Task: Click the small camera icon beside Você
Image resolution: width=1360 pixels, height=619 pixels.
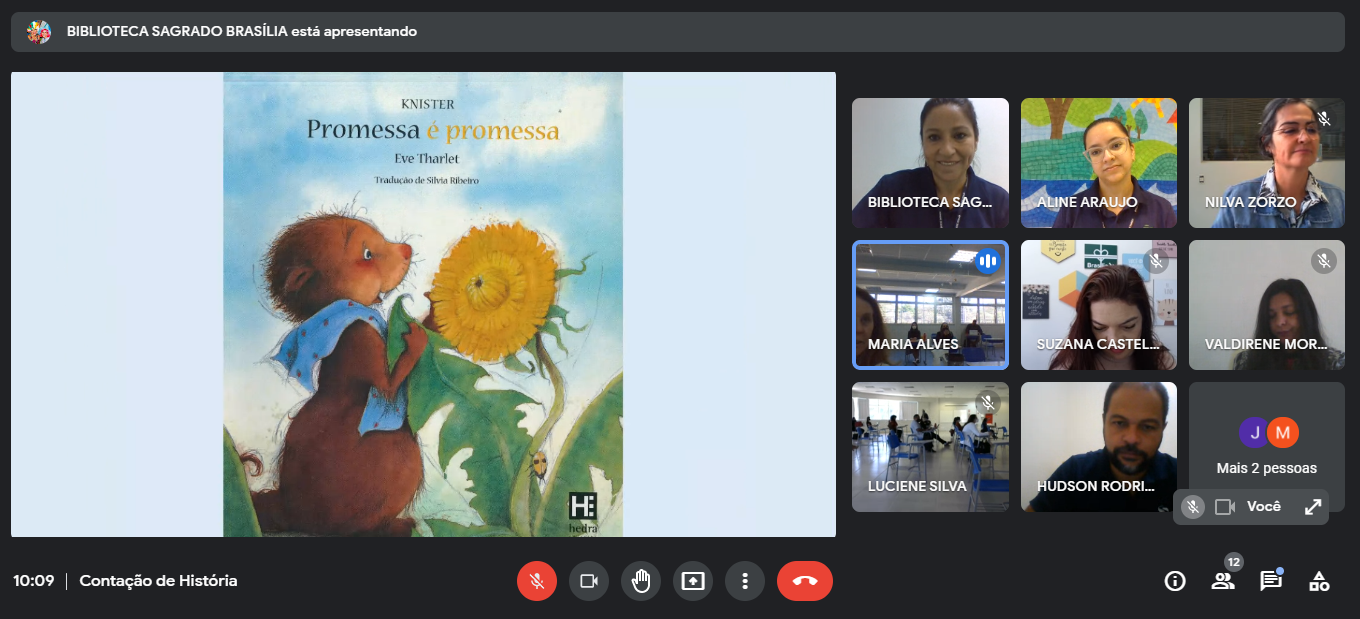Action: (1225, 507)
